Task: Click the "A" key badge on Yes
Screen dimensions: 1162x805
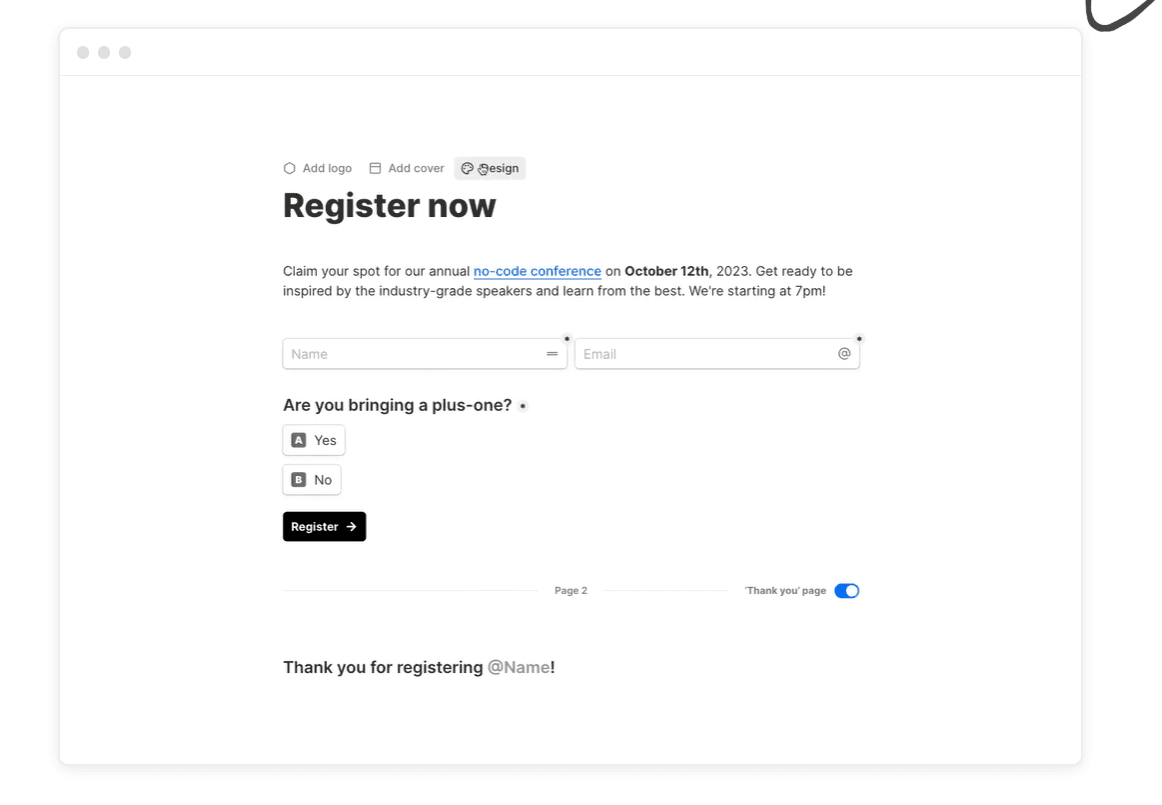Action: 298,440
